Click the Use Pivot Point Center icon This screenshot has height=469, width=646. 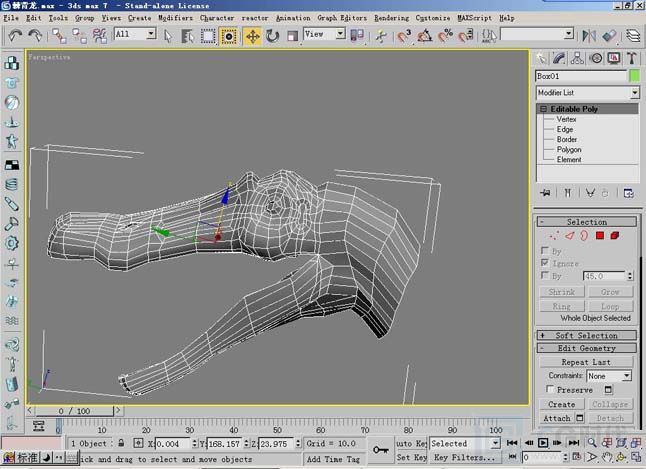pyautogui.click(x=357, y=36)
